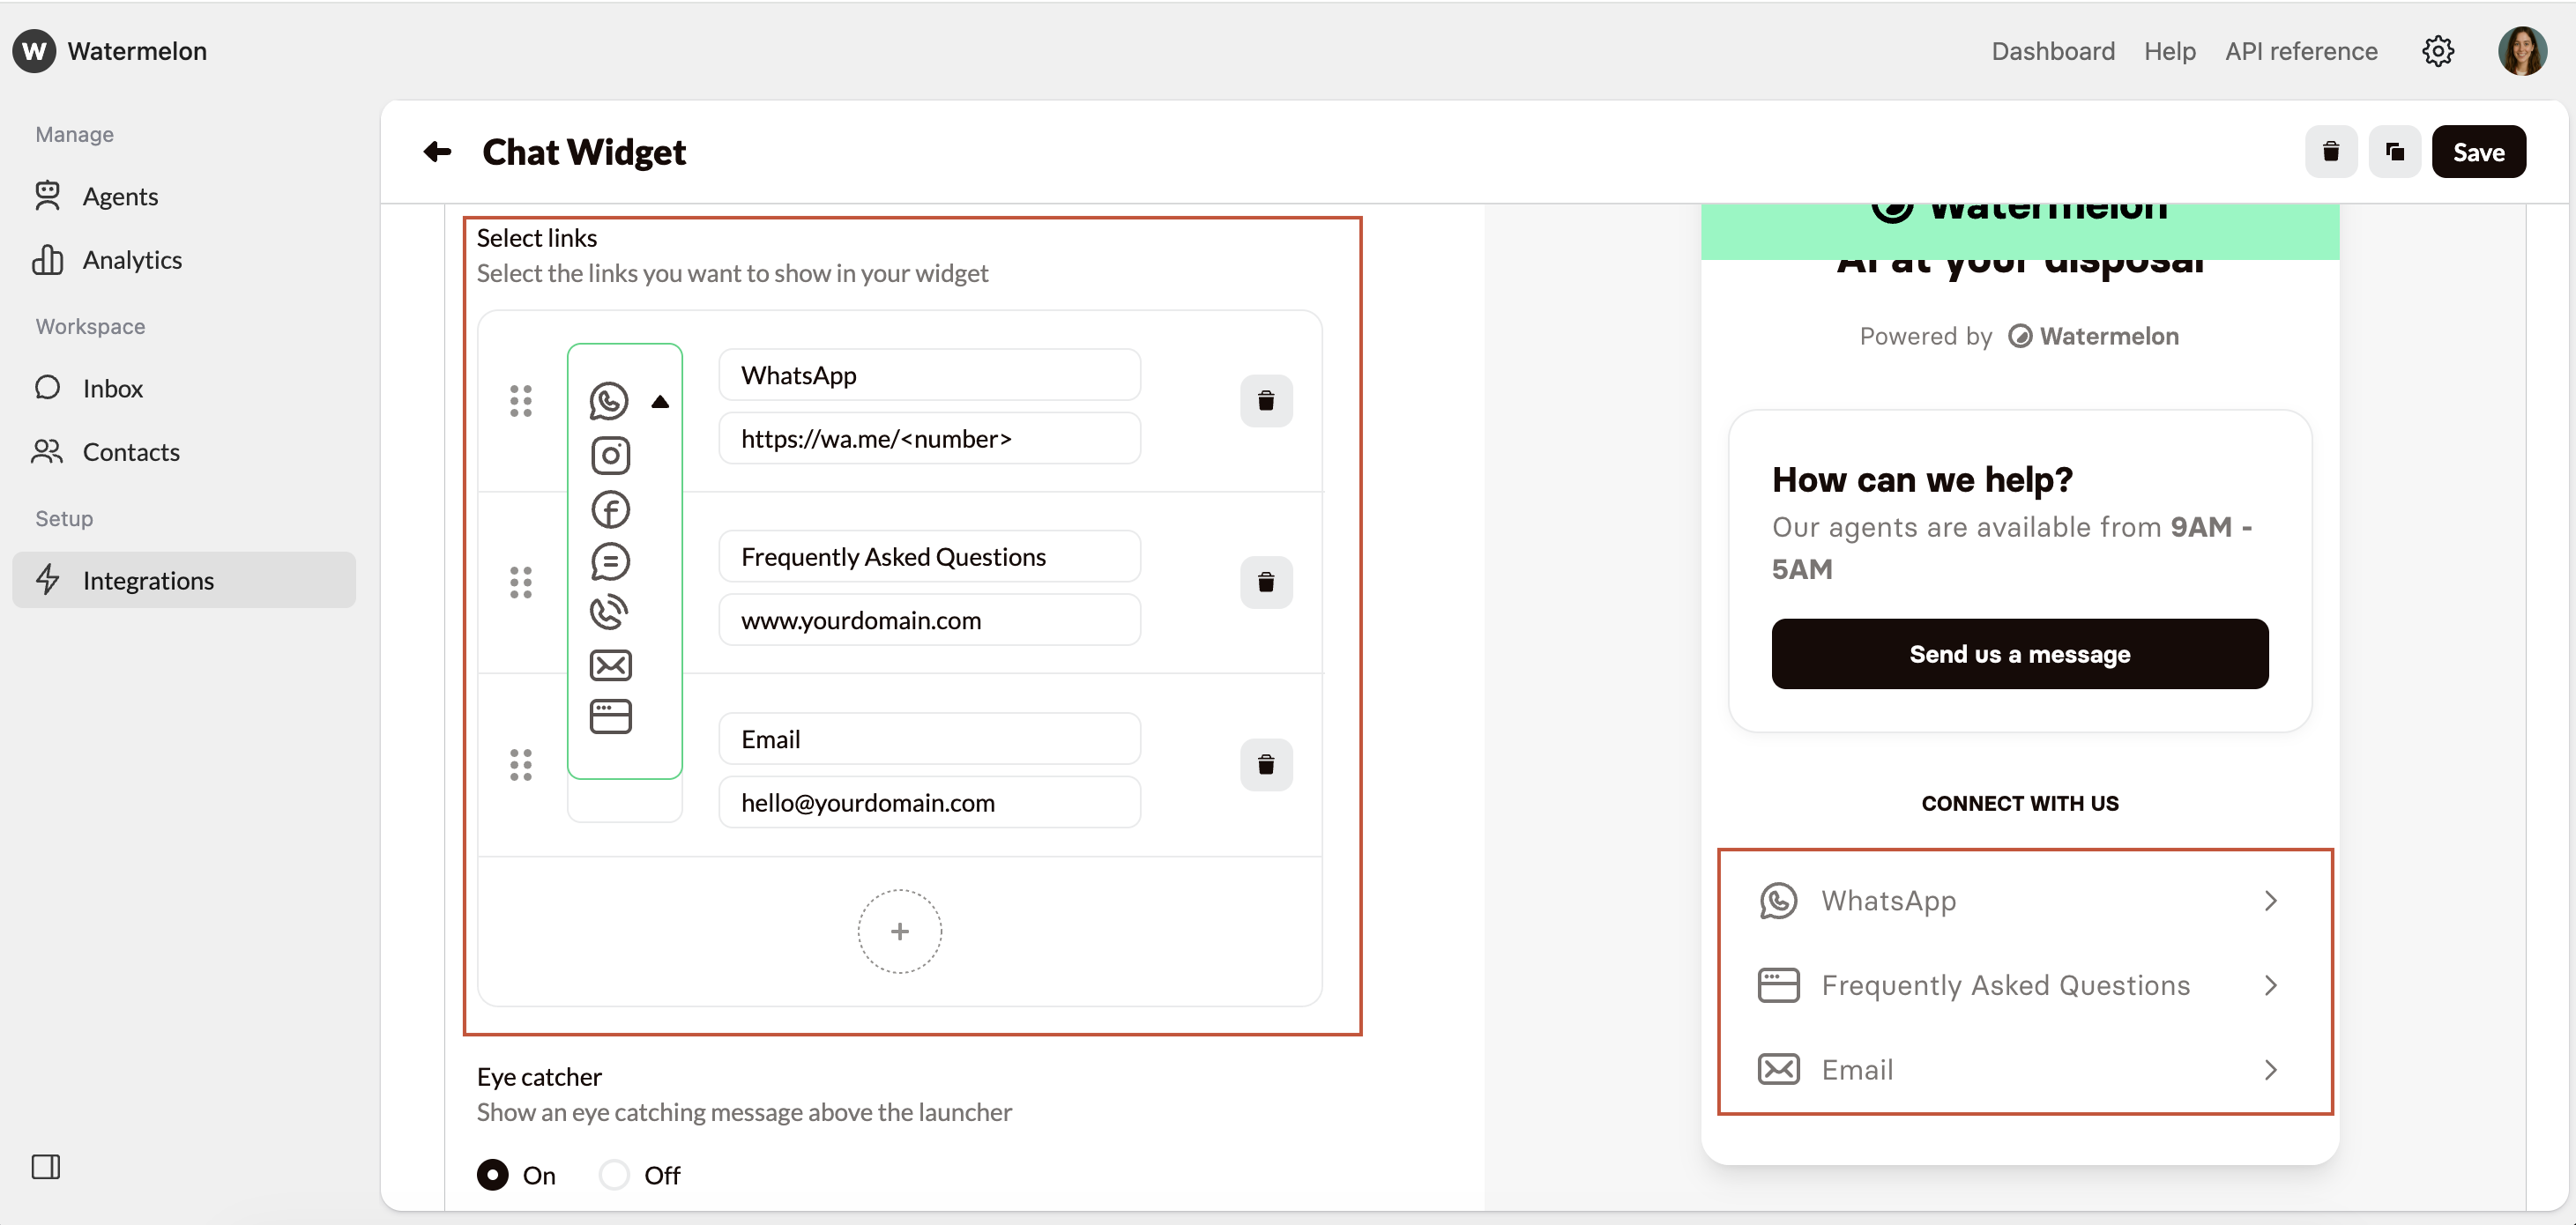Click the duplicate icon next to Save
The width and height of the screenshot is (2576, 1225).
coord(2395,151)
